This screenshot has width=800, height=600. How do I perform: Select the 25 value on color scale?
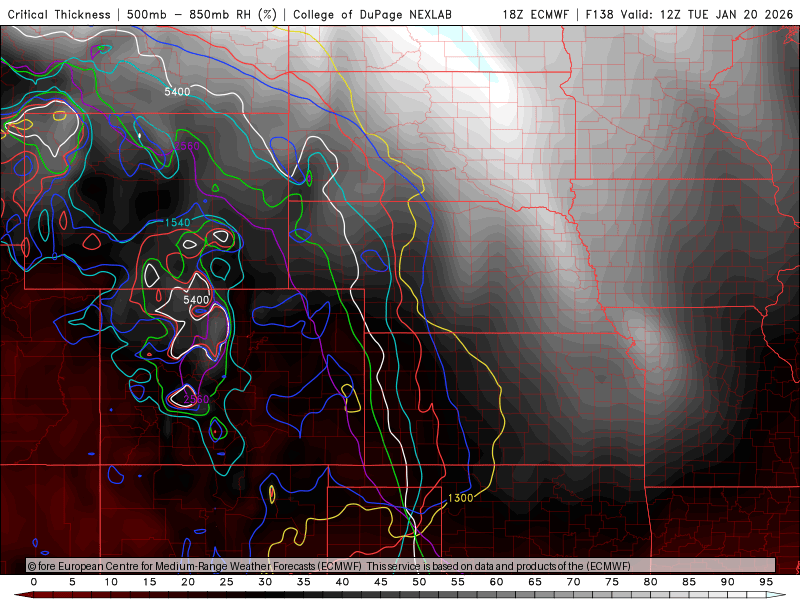227,582
